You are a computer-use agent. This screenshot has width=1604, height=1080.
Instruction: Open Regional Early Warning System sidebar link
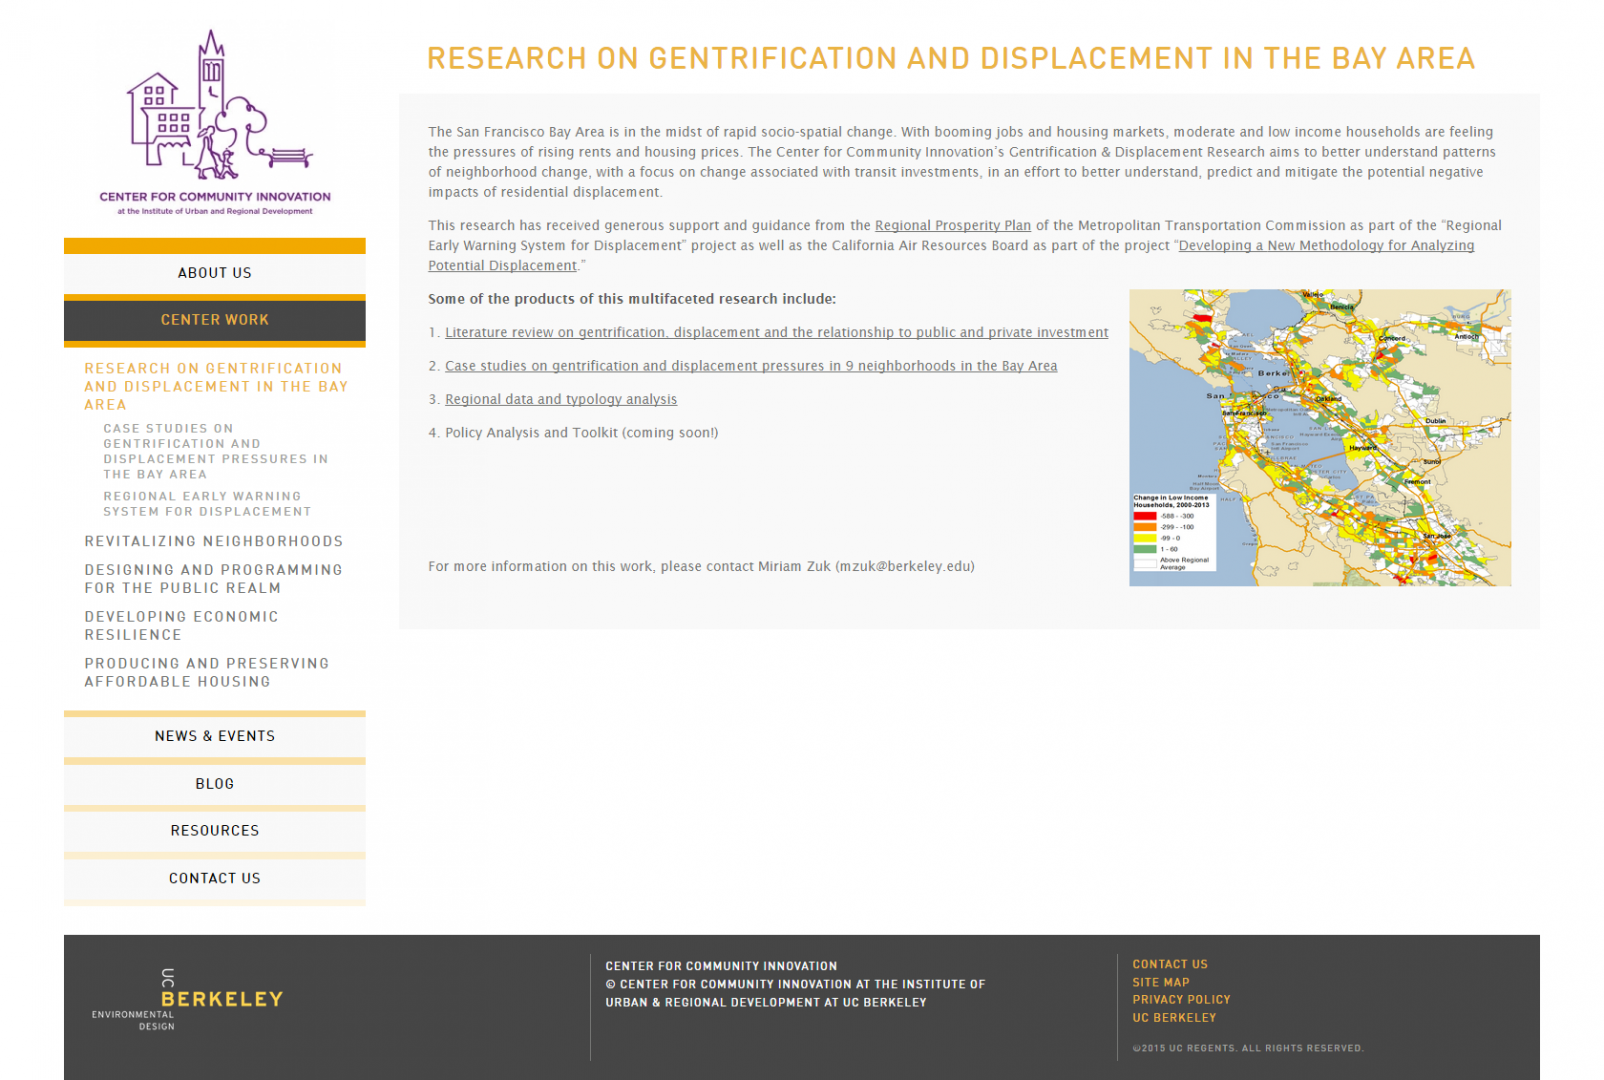(207, 504)
